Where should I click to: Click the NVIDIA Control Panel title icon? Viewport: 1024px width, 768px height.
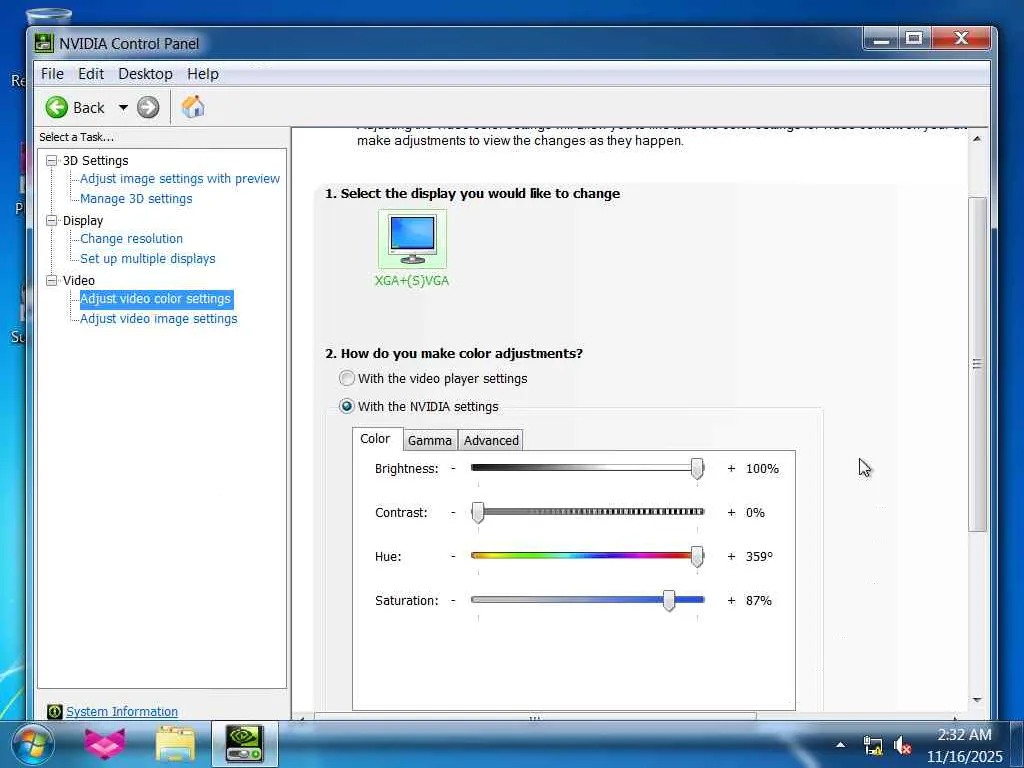click(x=44, y=43)
